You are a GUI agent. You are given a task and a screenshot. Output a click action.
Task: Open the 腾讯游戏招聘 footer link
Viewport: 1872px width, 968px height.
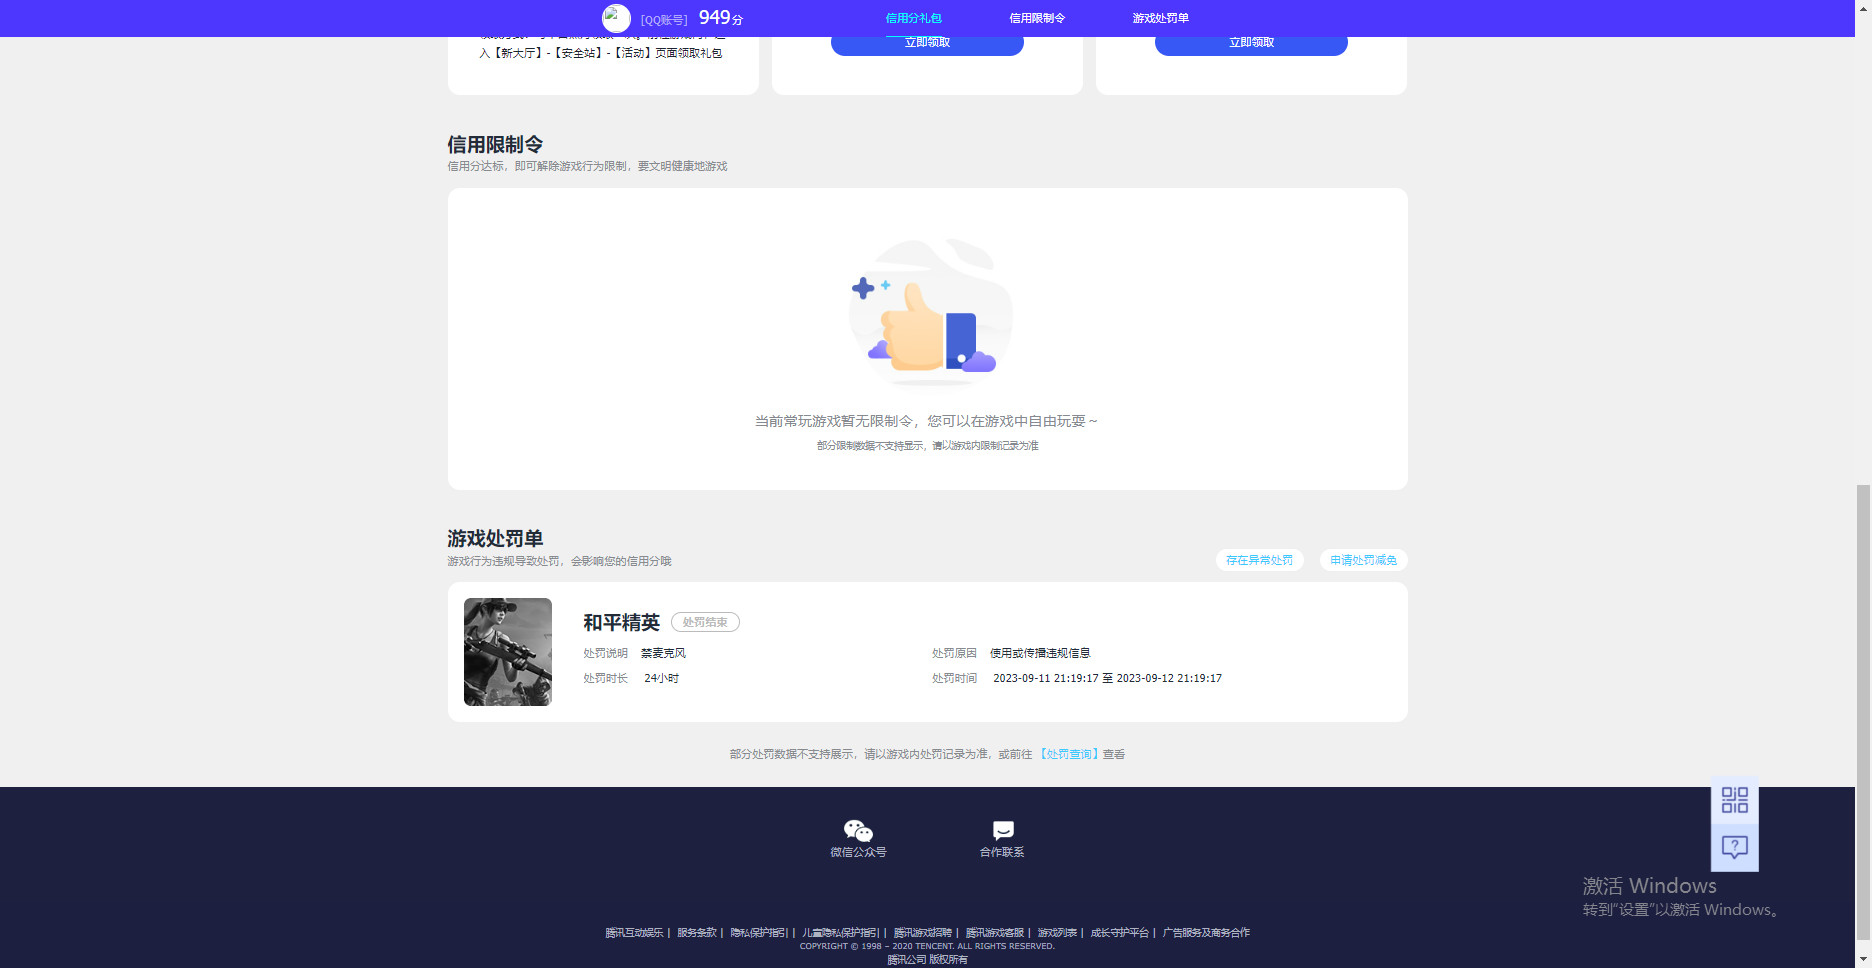(923, 933)
